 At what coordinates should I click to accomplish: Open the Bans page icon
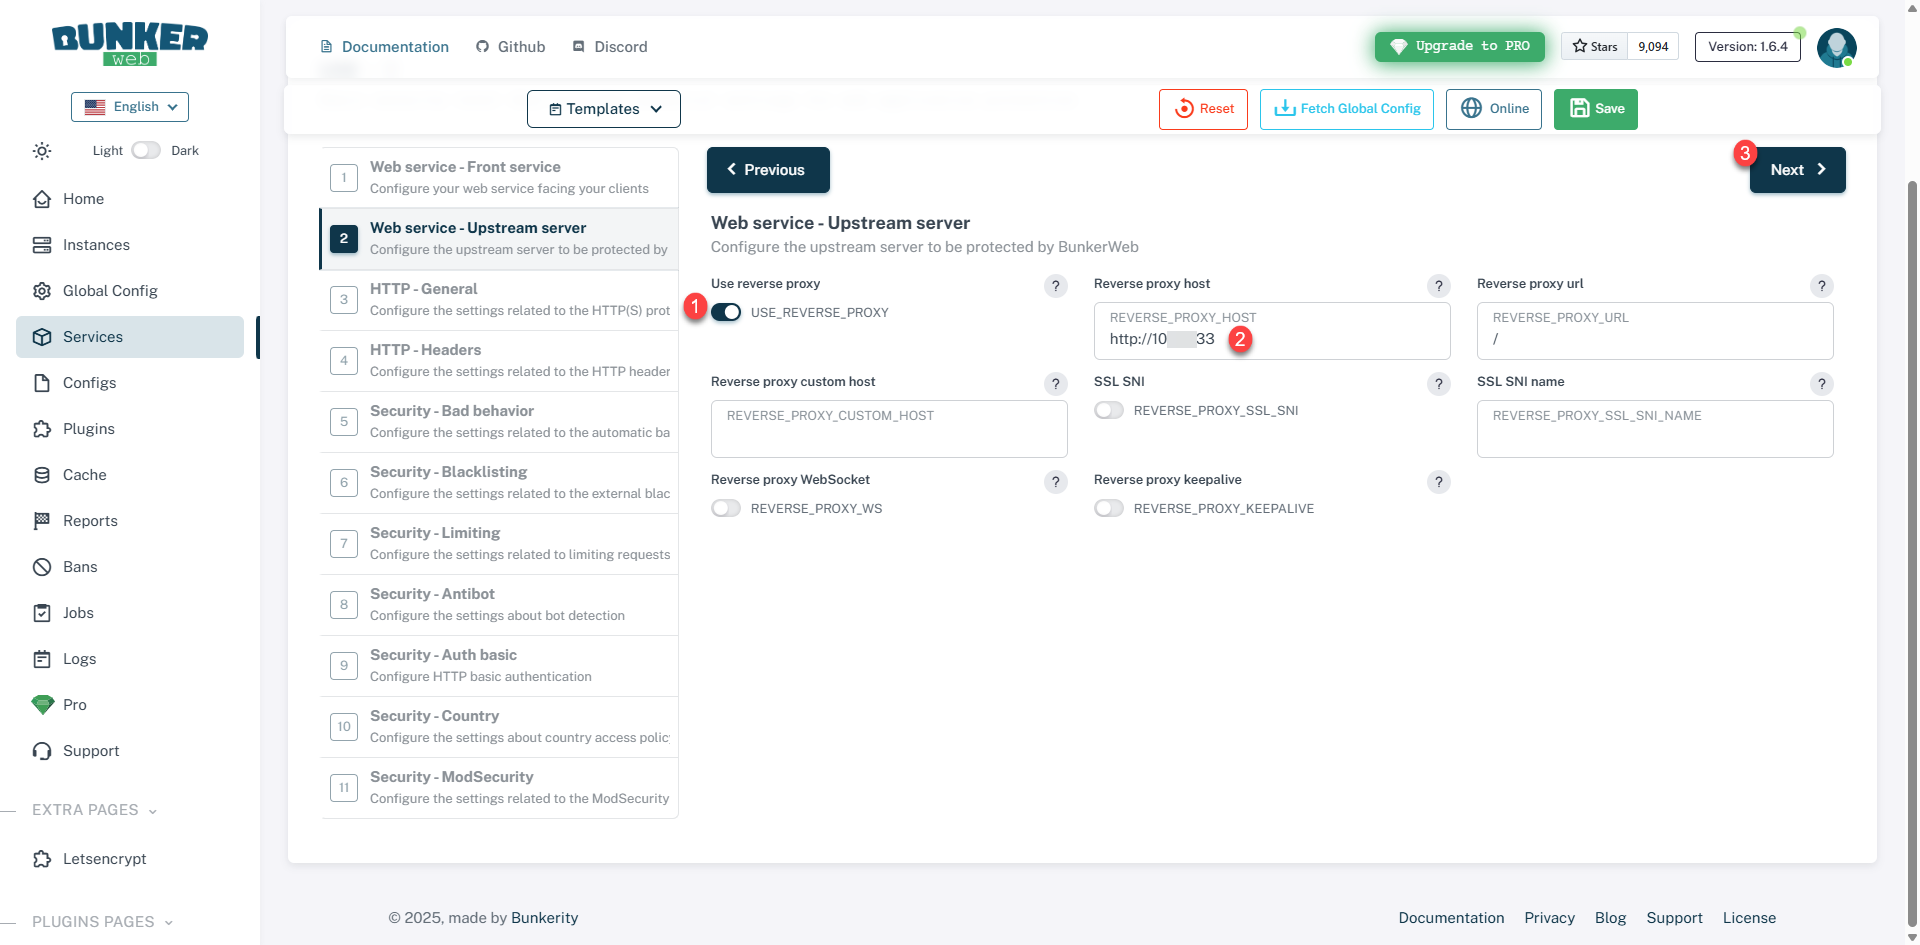[x=42, y=567]
